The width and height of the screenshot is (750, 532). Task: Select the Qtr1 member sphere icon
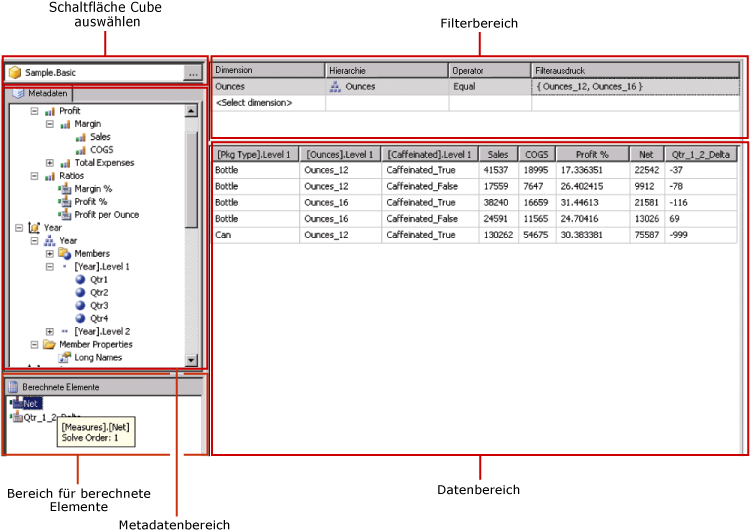pos(80,279)
